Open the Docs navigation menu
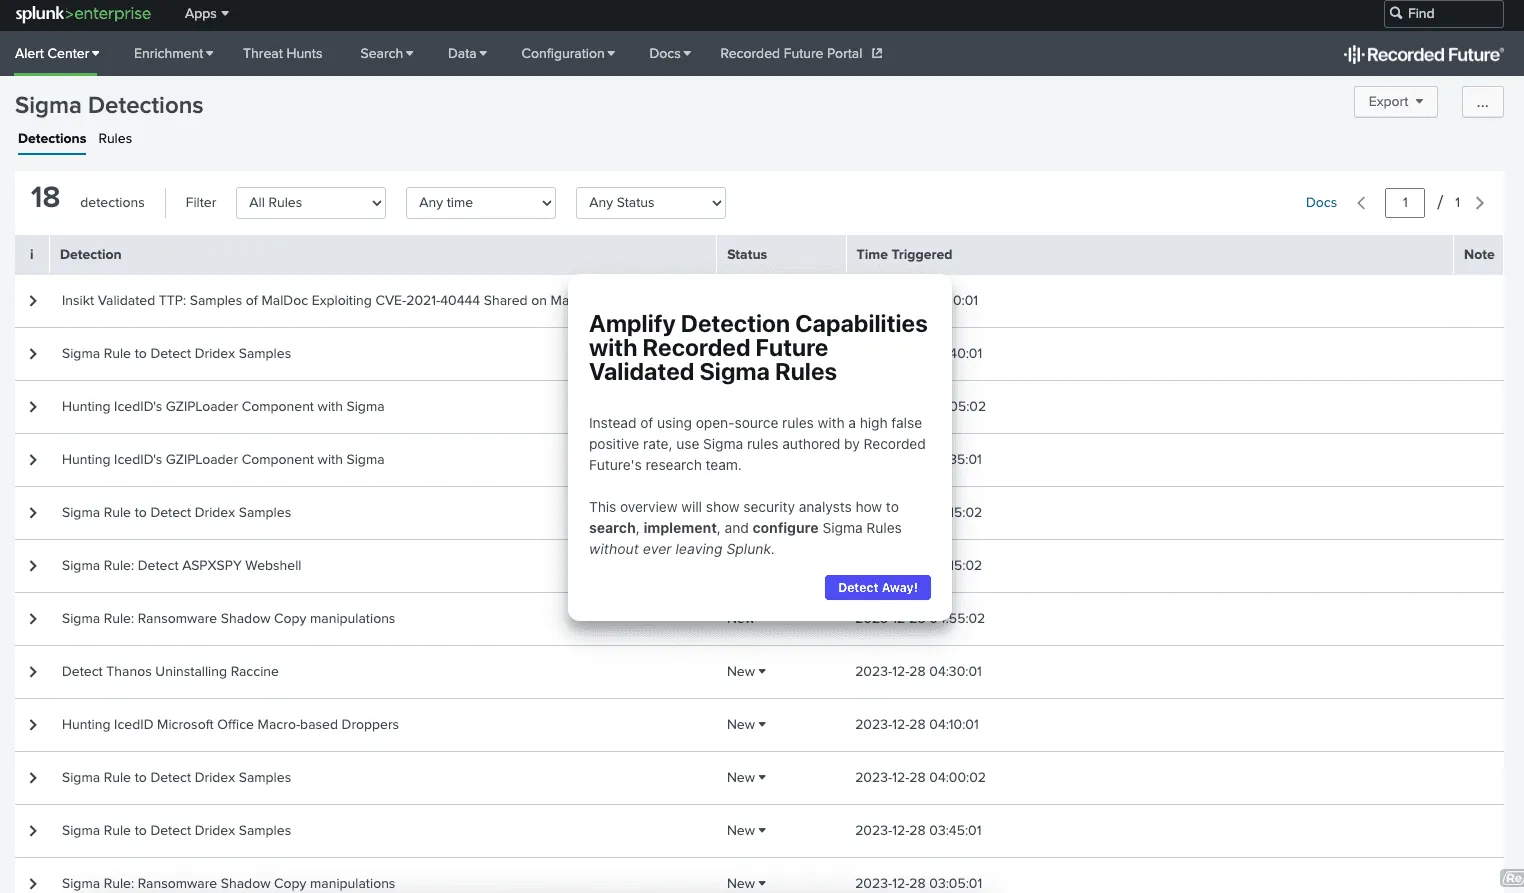 coord(670,54)
